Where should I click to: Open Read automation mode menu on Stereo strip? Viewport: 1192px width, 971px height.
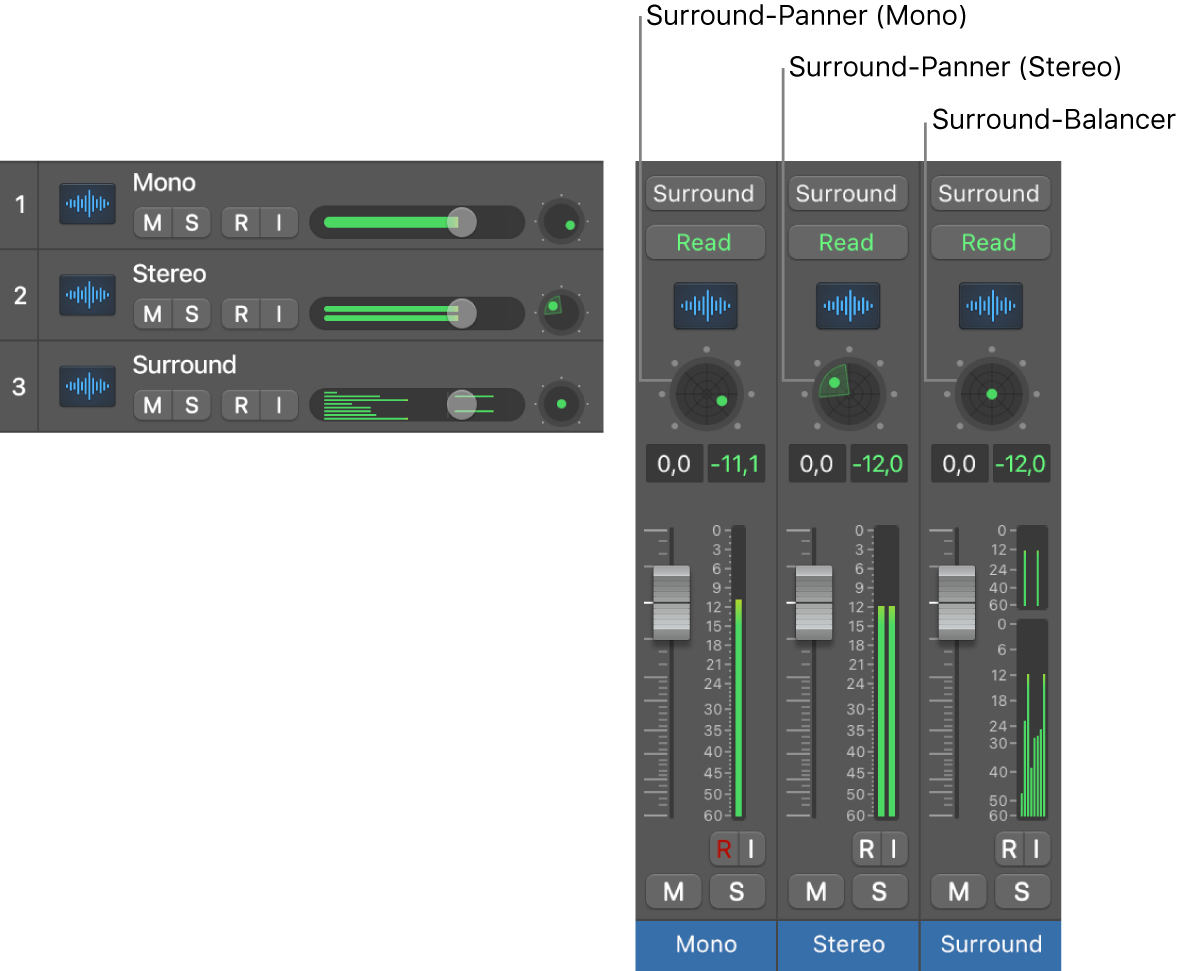point(848,243)
